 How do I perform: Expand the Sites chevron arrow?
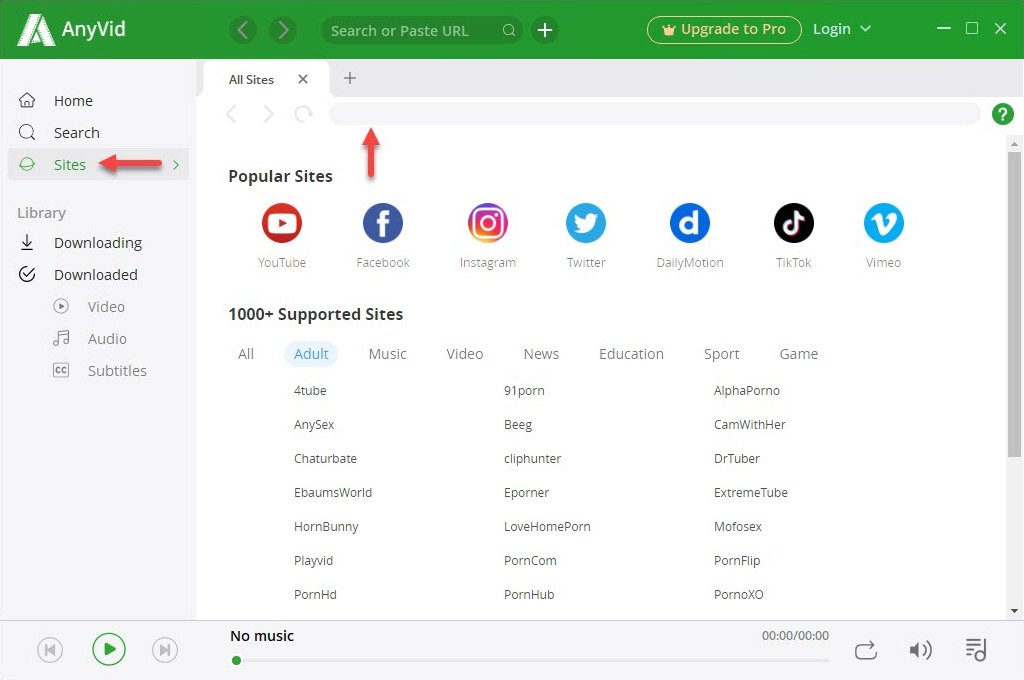click(176, 165)
